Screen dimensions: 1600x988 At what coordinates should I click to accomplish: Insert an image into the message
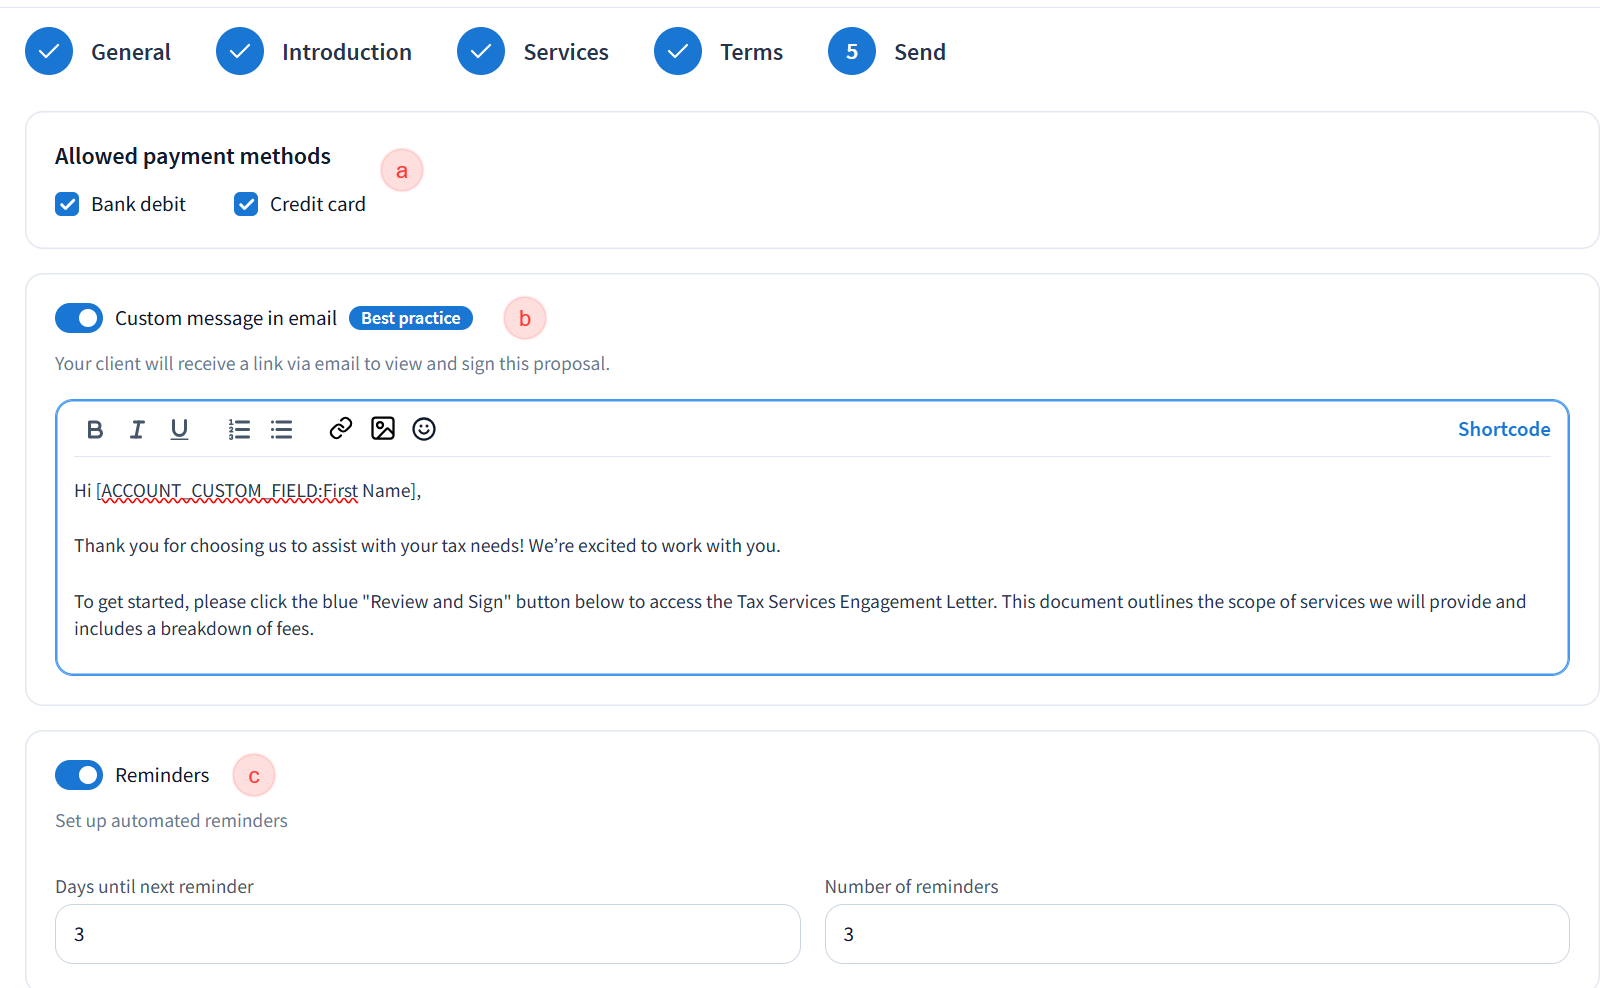click(383, 428)
